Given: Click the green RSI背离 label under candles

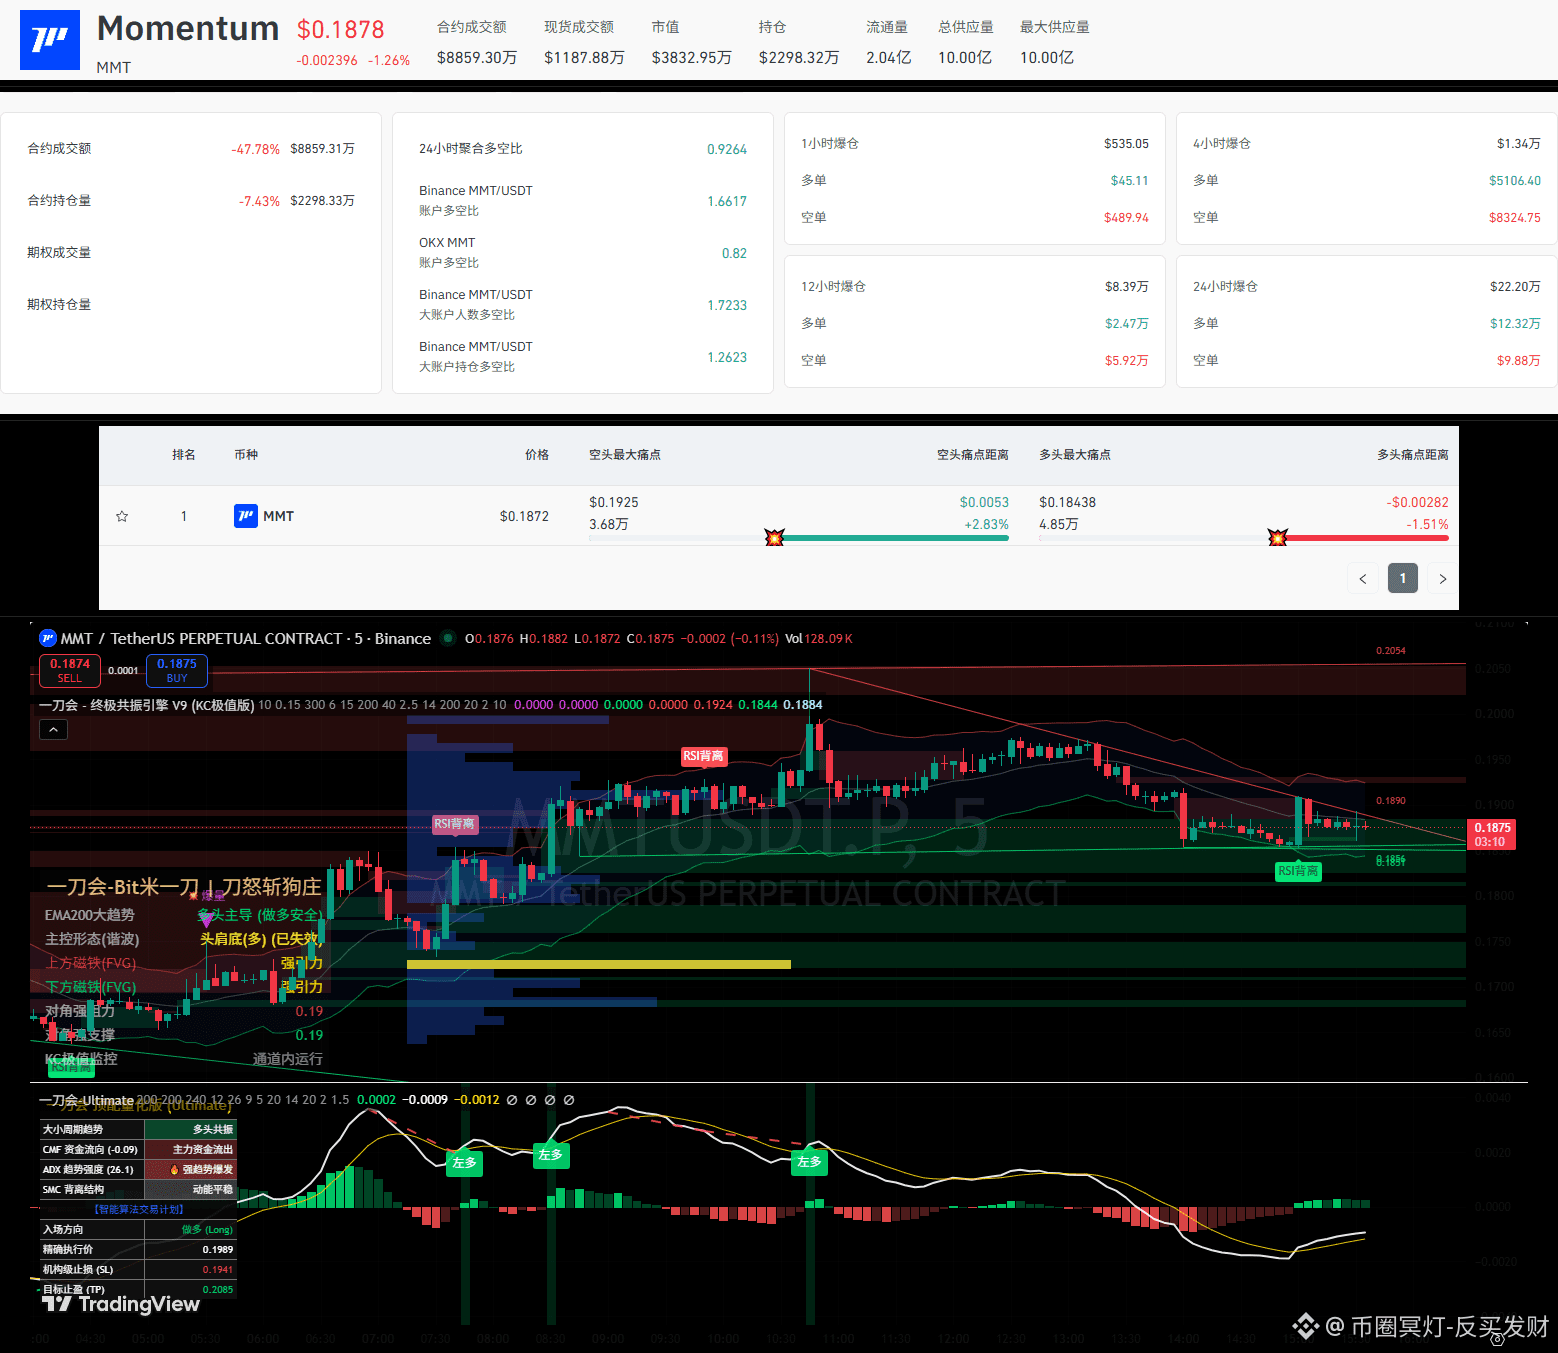Looking at the screenshot, I should pyautogui.click(x=1298, y=871).
